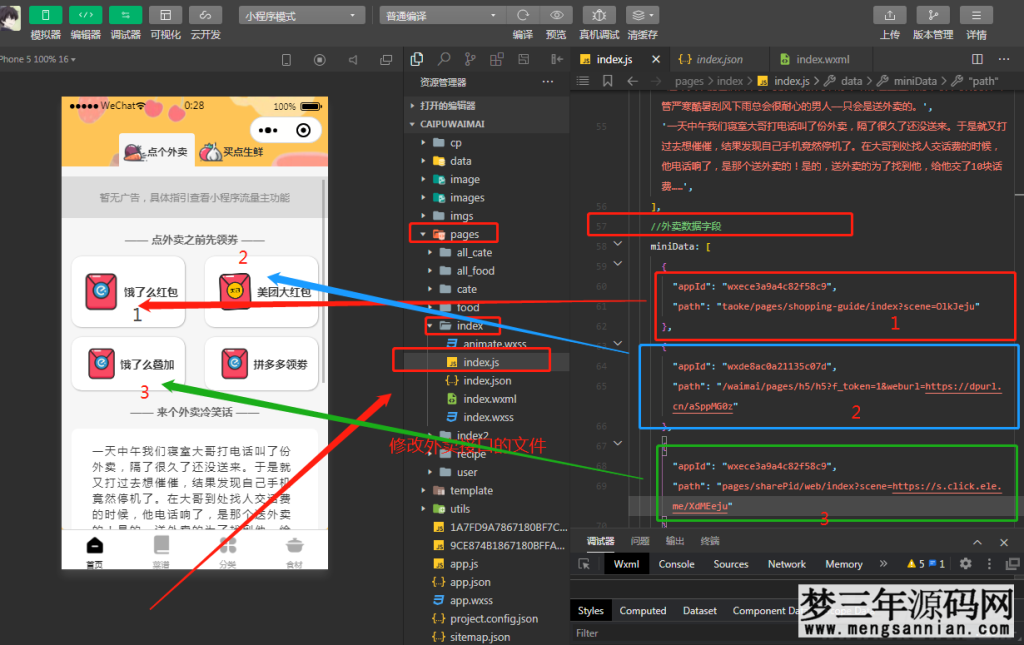Toggle the debugger (调试器) panel button
The width and height of the screenshot is (1024, 645).
tap(125, 15)
